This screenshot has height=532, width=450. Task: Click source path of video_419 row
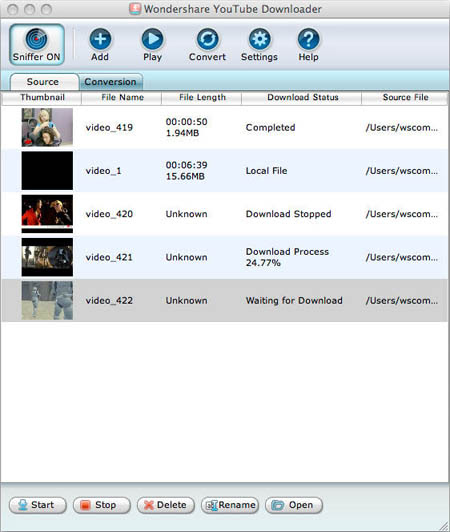coord(402,128)
